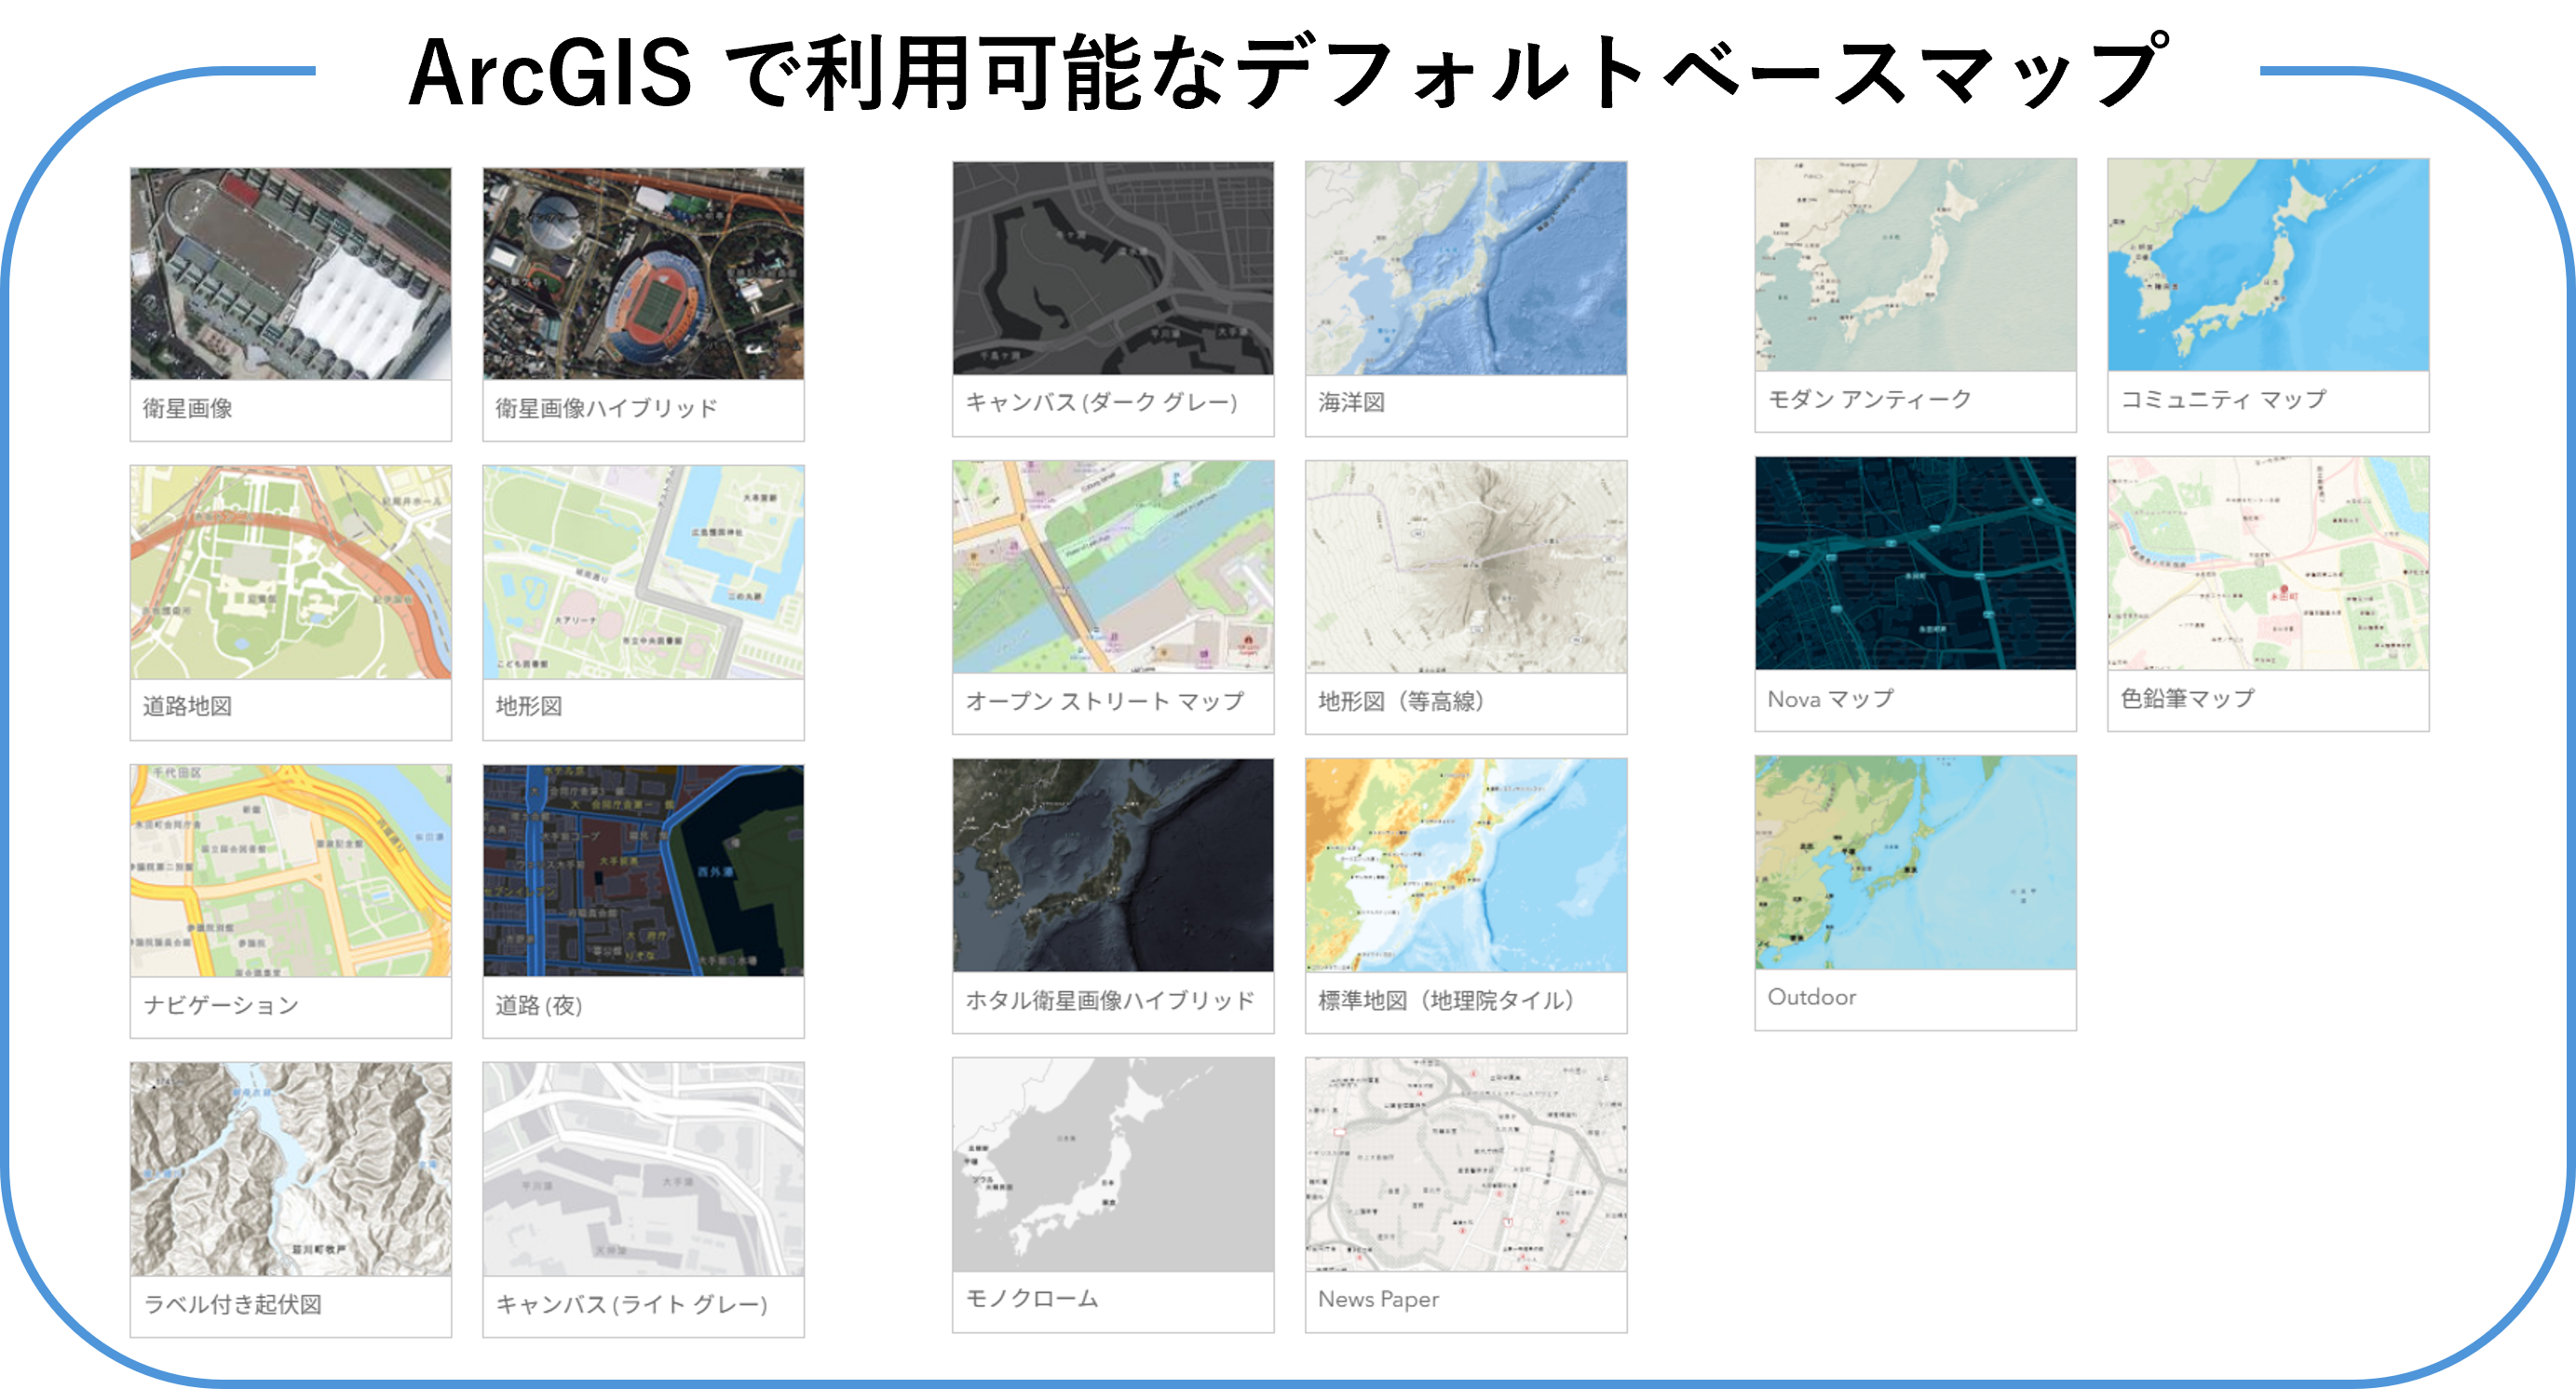
Task: Select キャンバス (ライト グレー) basemap
Action: (643, 1169)
